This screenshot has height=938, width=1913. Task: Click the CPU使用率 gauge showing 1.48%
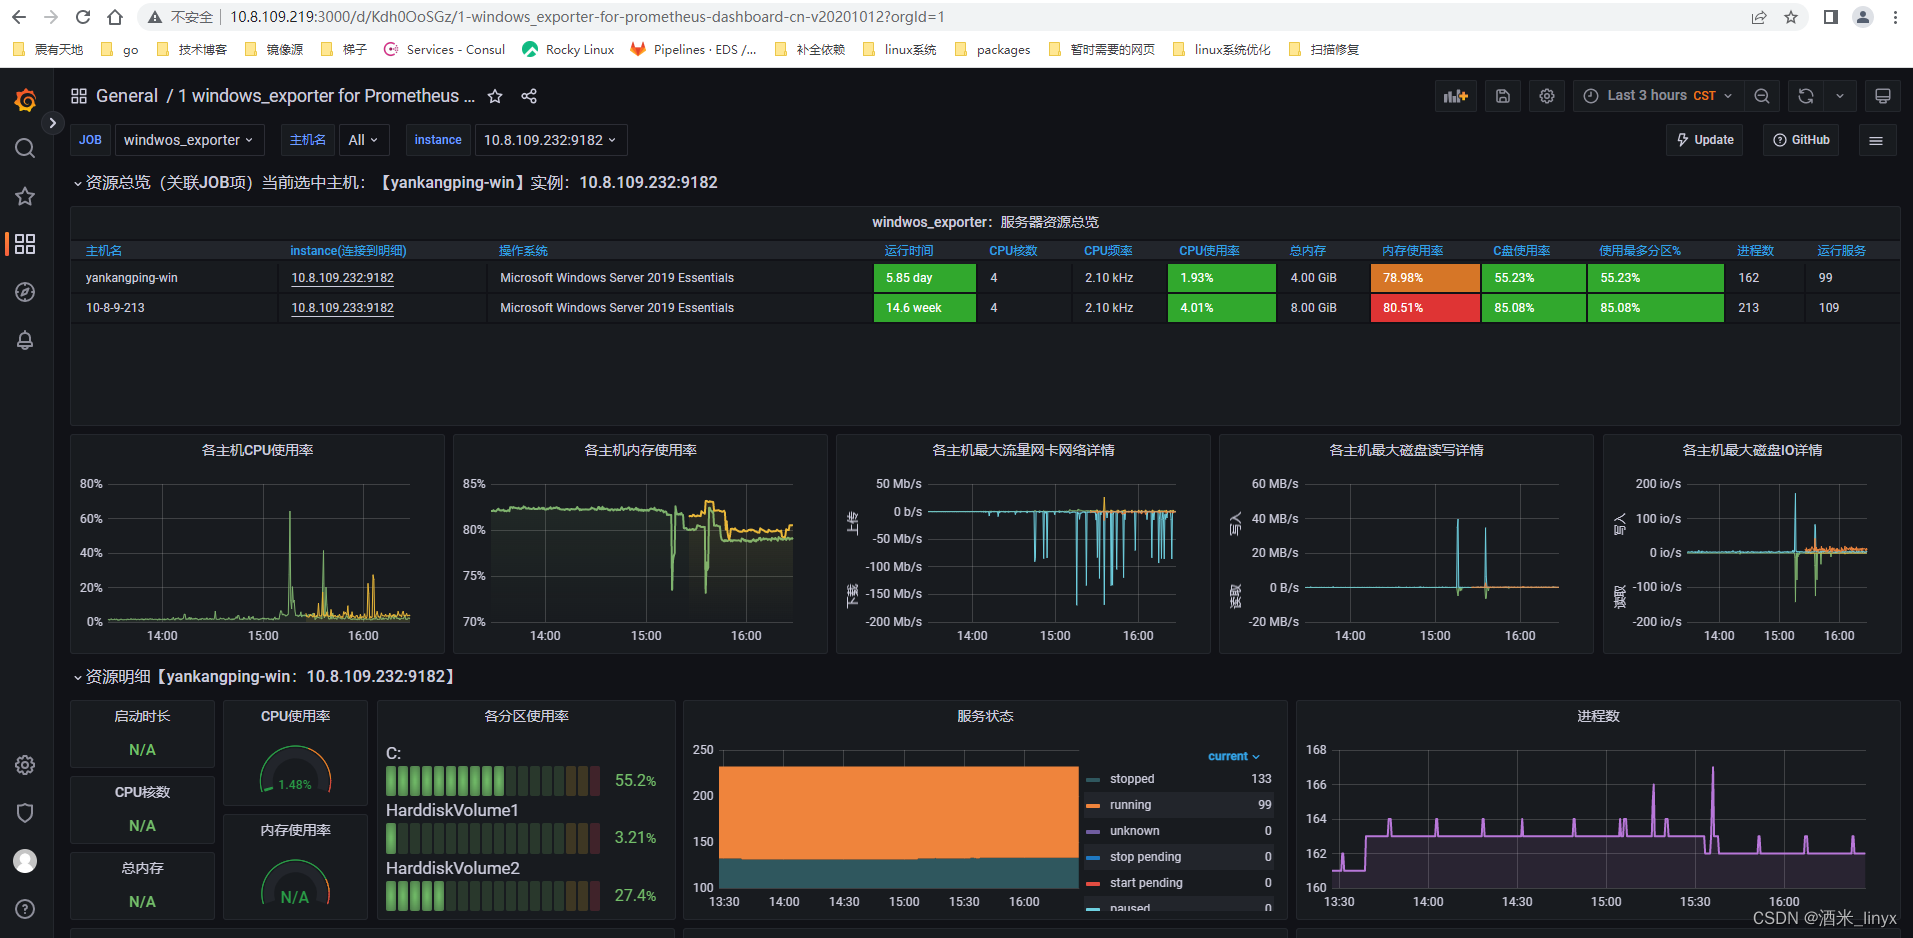point(295,768)
